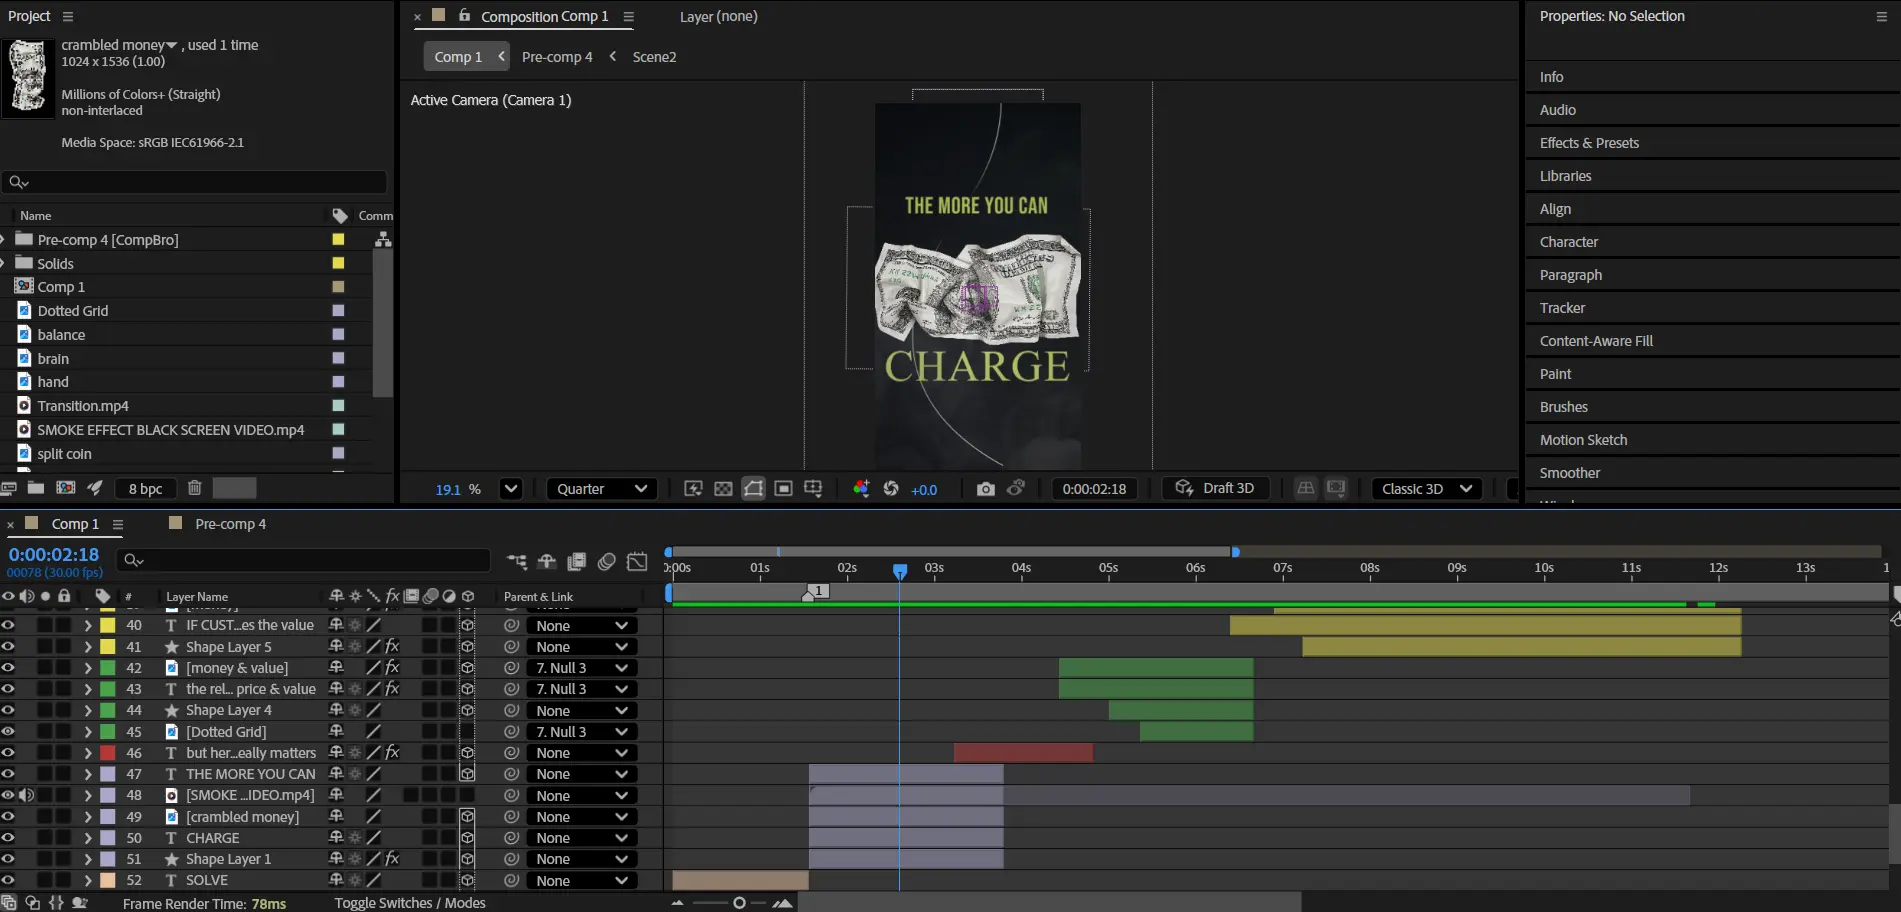Toggle mask and shape path visibility
1901x912 pixels.
pyautogui.click(x=753, y=489)
